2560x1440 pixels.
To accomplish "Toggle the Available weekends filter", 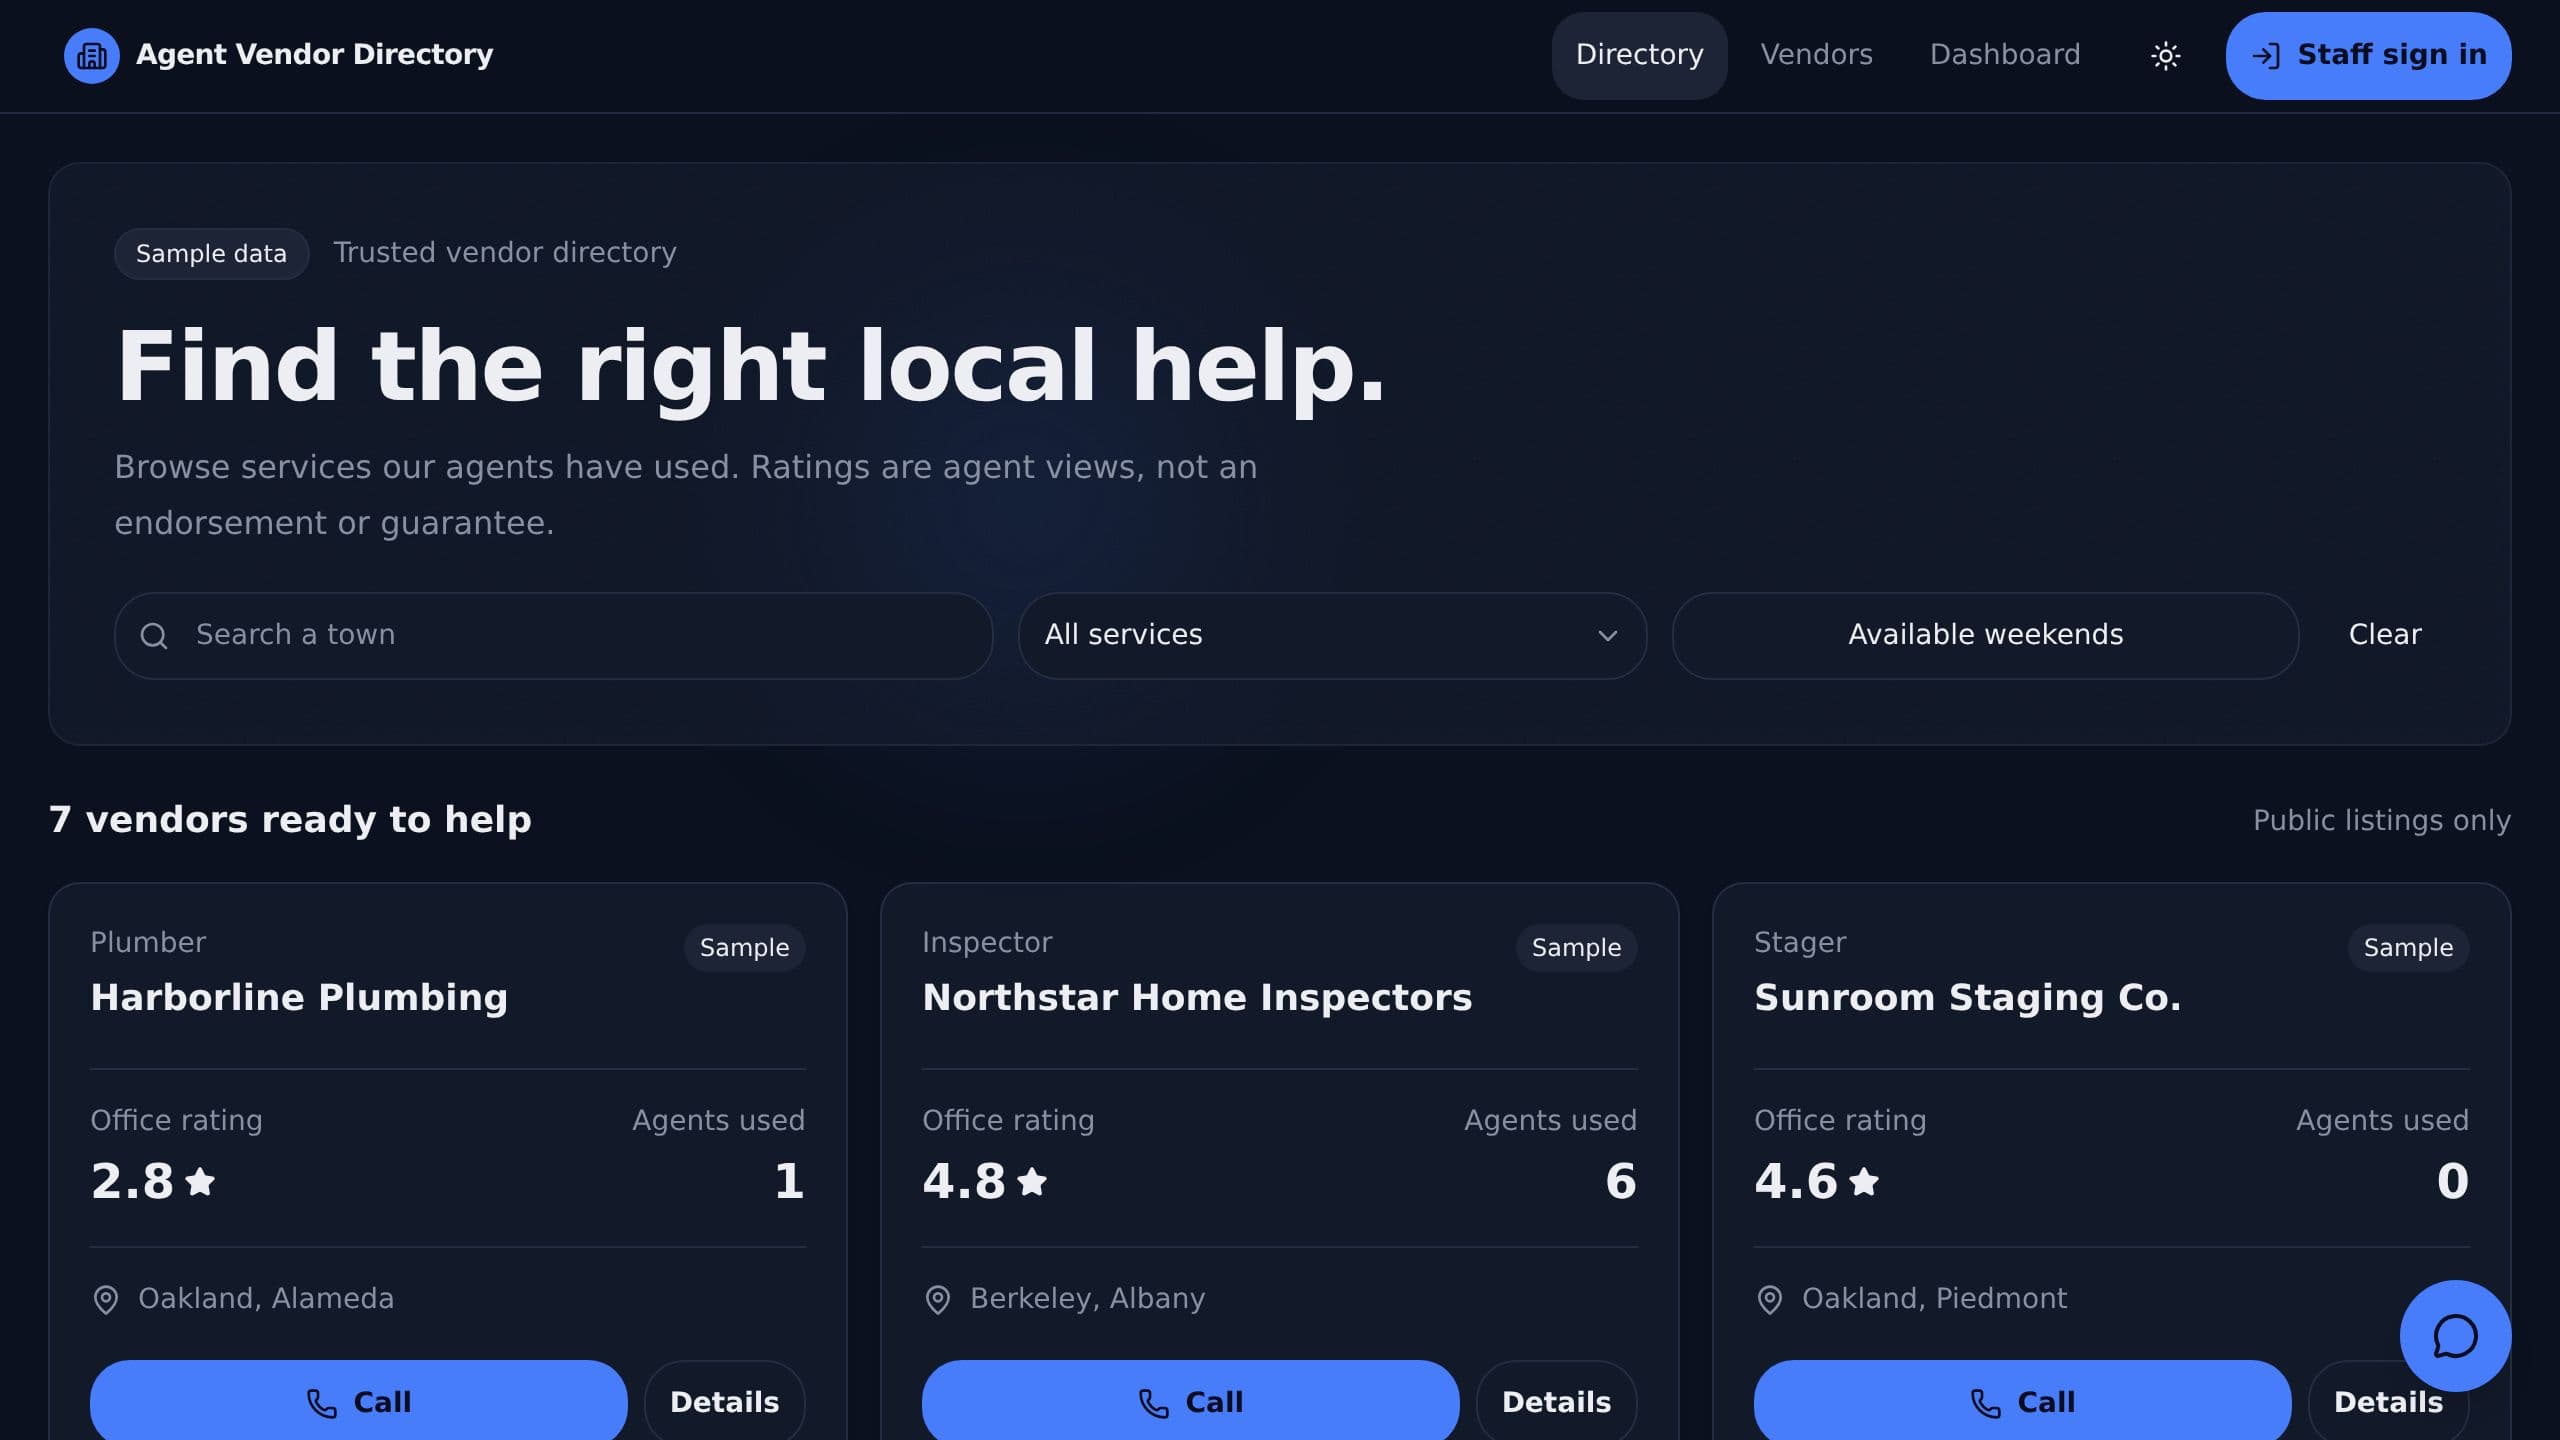I will click(1985, 636).
